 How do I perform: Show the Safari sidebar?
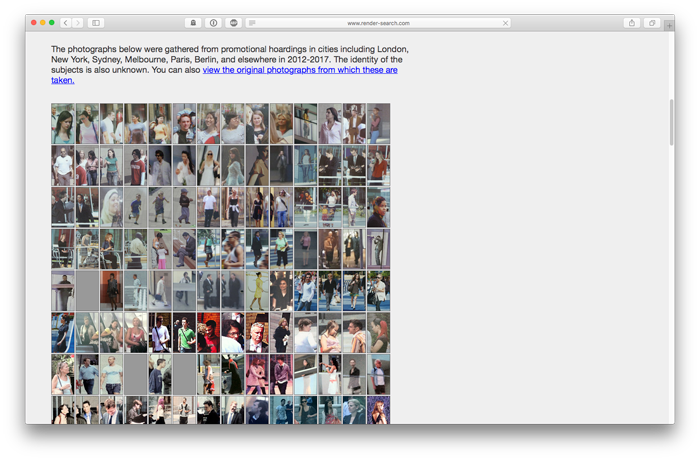pyautogui.click(x=96, y=23)
